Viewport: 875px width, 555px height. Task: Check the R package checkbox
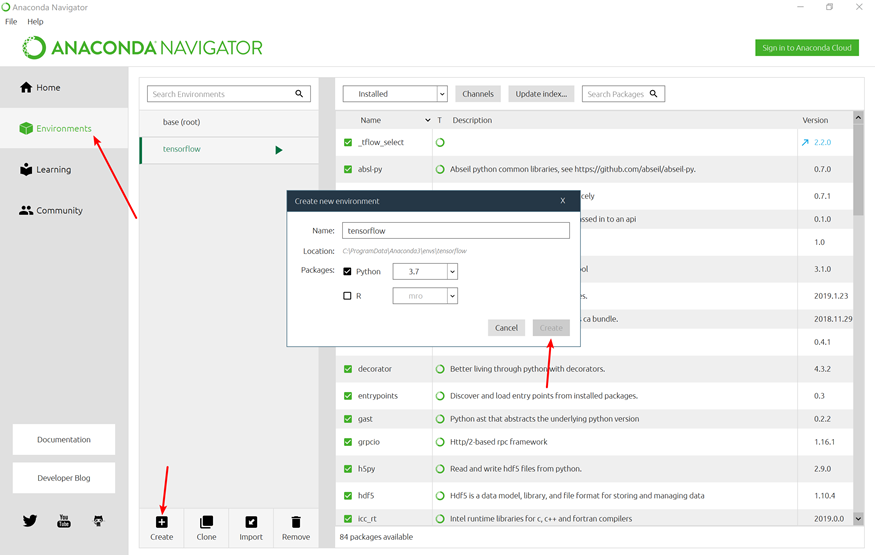coord(347,296)
